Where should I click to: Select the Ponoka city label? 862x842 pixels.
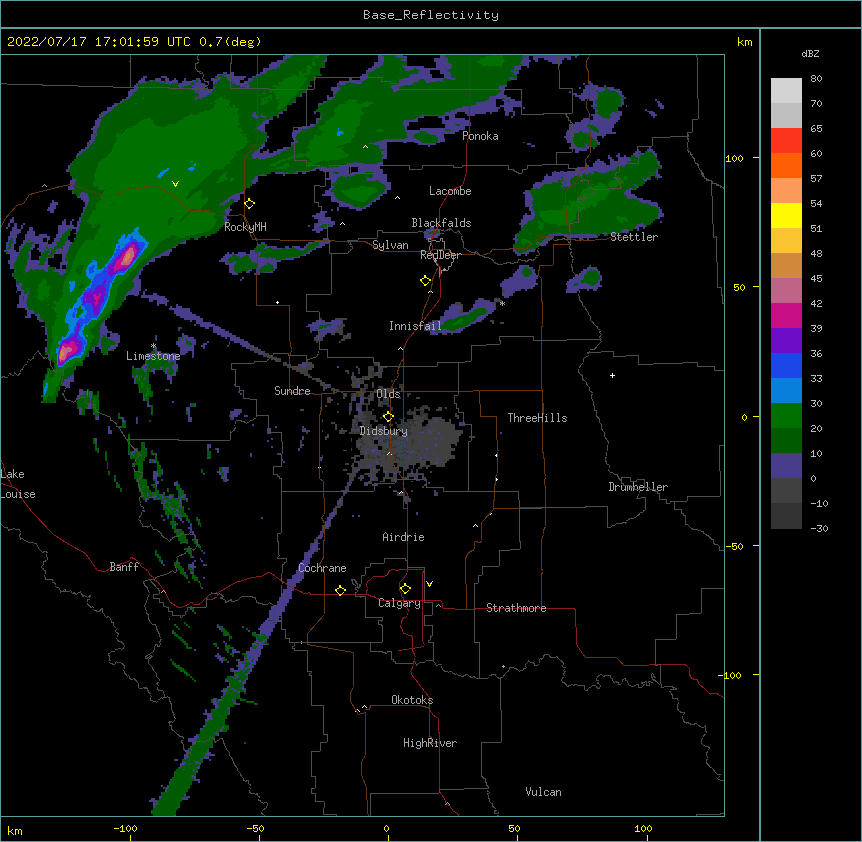[480, 136]
